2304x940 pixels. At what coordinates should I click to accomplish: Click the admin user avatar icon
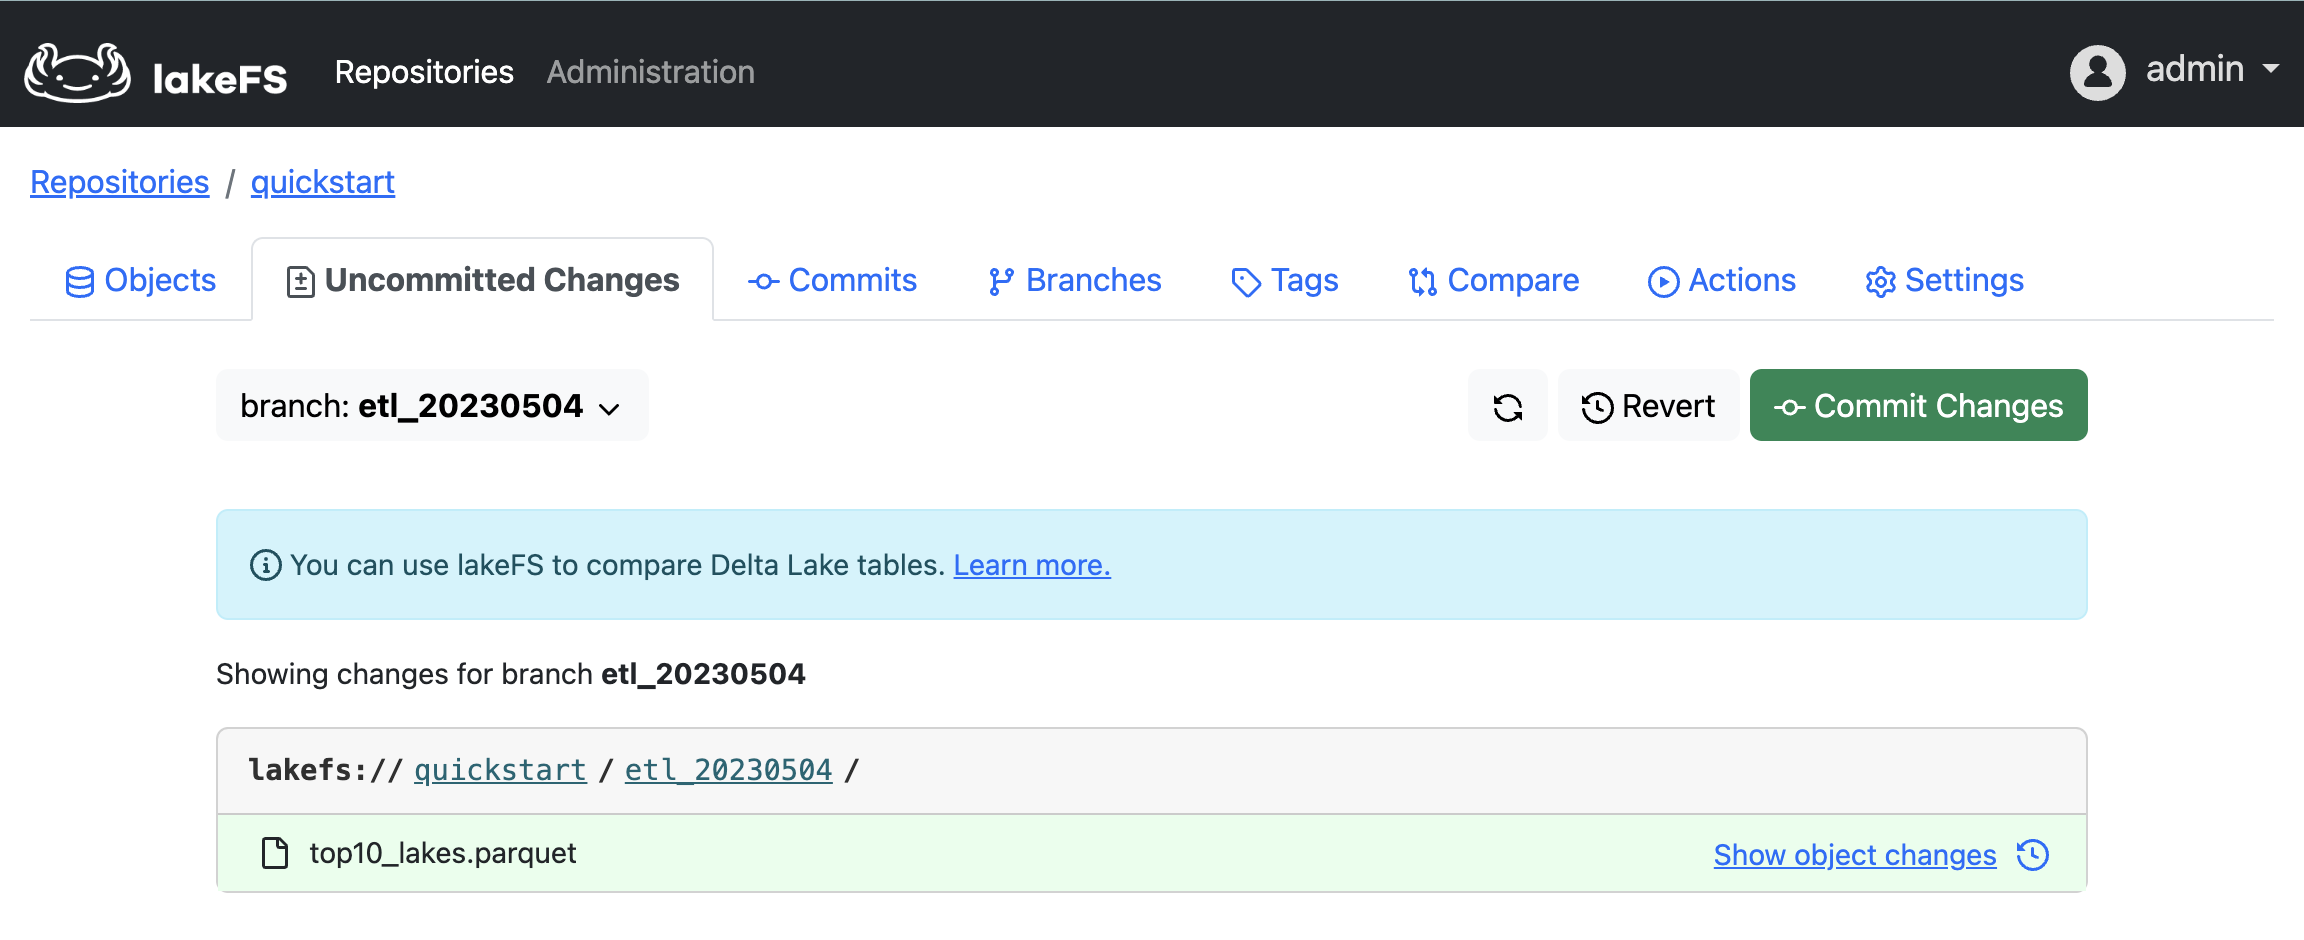click(x=2097, y=72)
